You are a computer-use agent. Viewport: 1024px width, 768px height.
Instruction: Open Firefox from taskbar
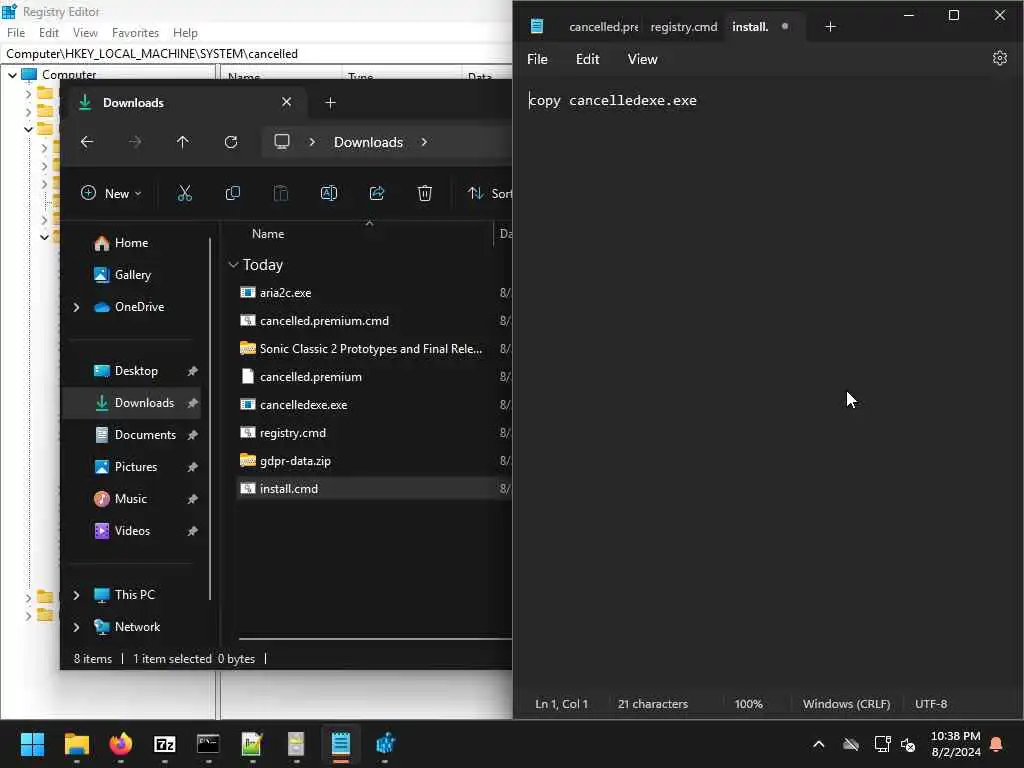click(x=120, y=743)
